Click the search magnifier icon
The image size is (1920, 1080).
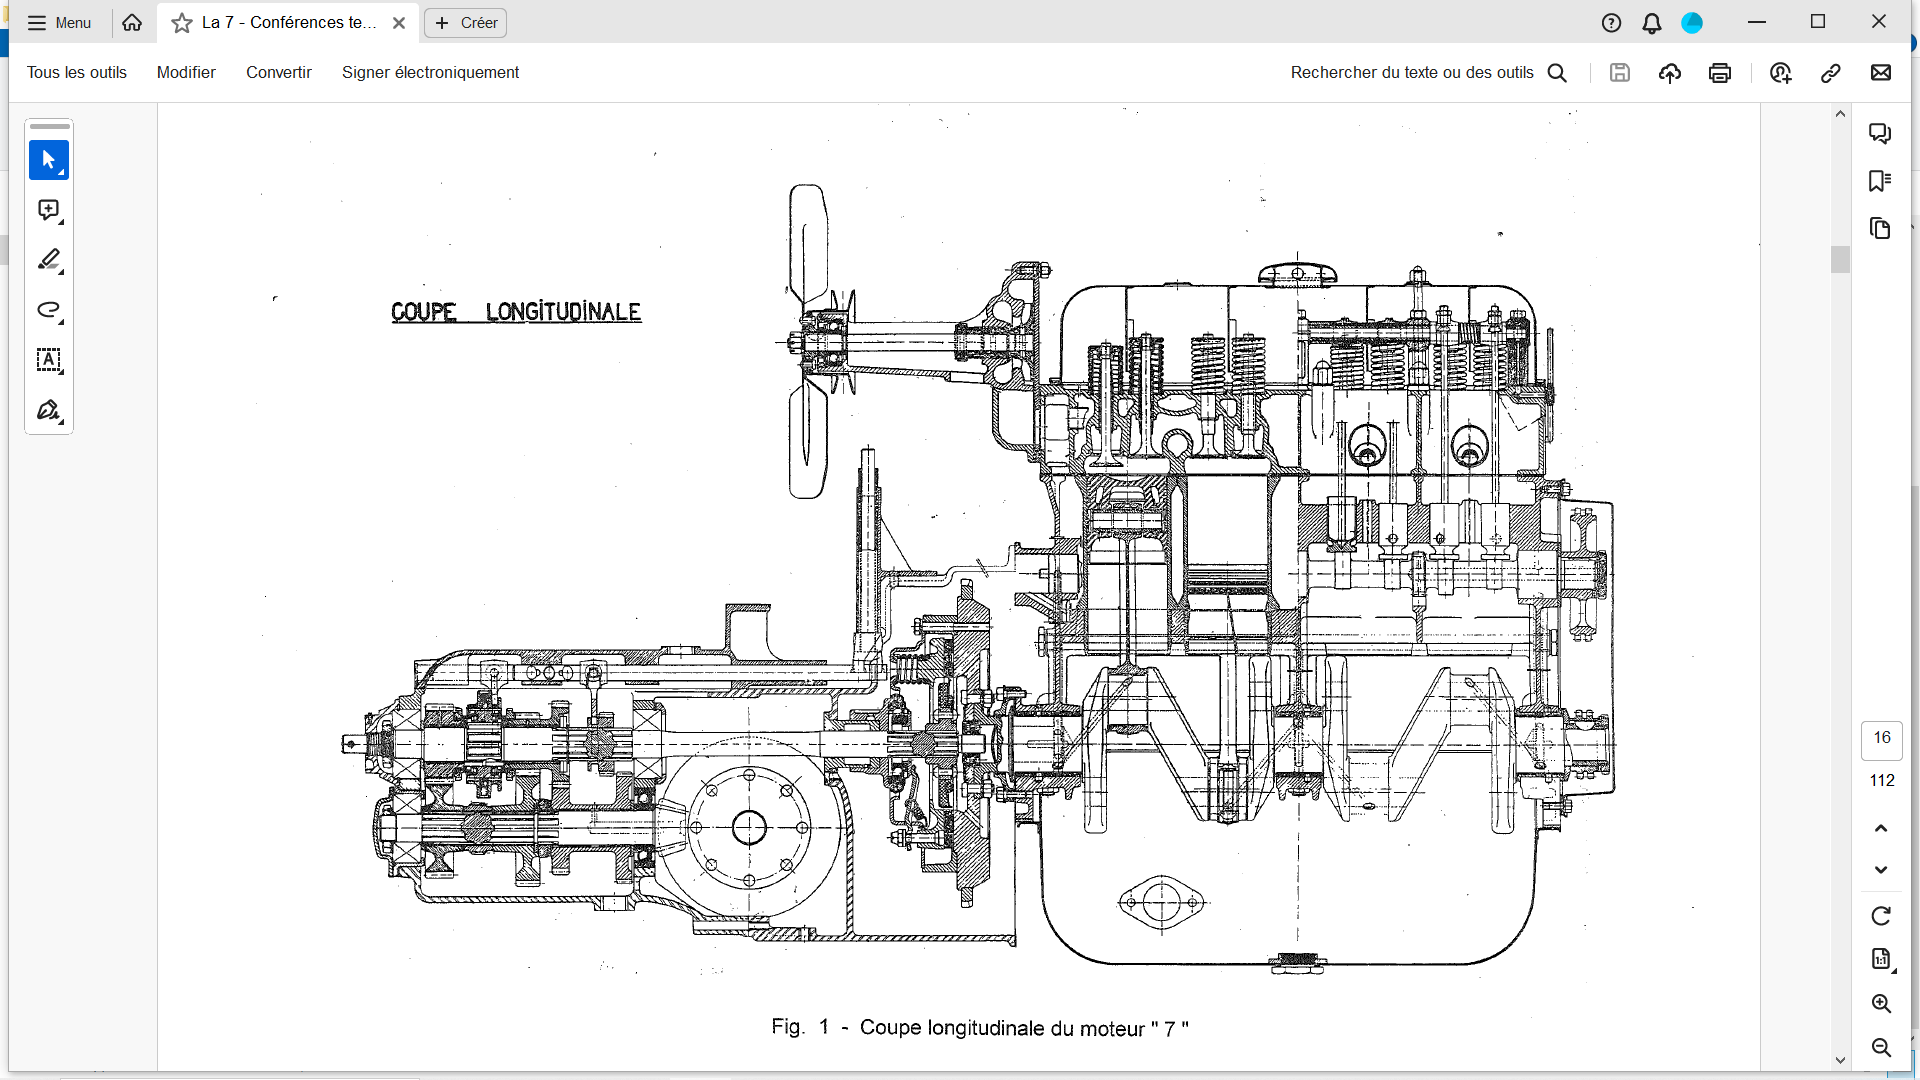click(1557, 72)
